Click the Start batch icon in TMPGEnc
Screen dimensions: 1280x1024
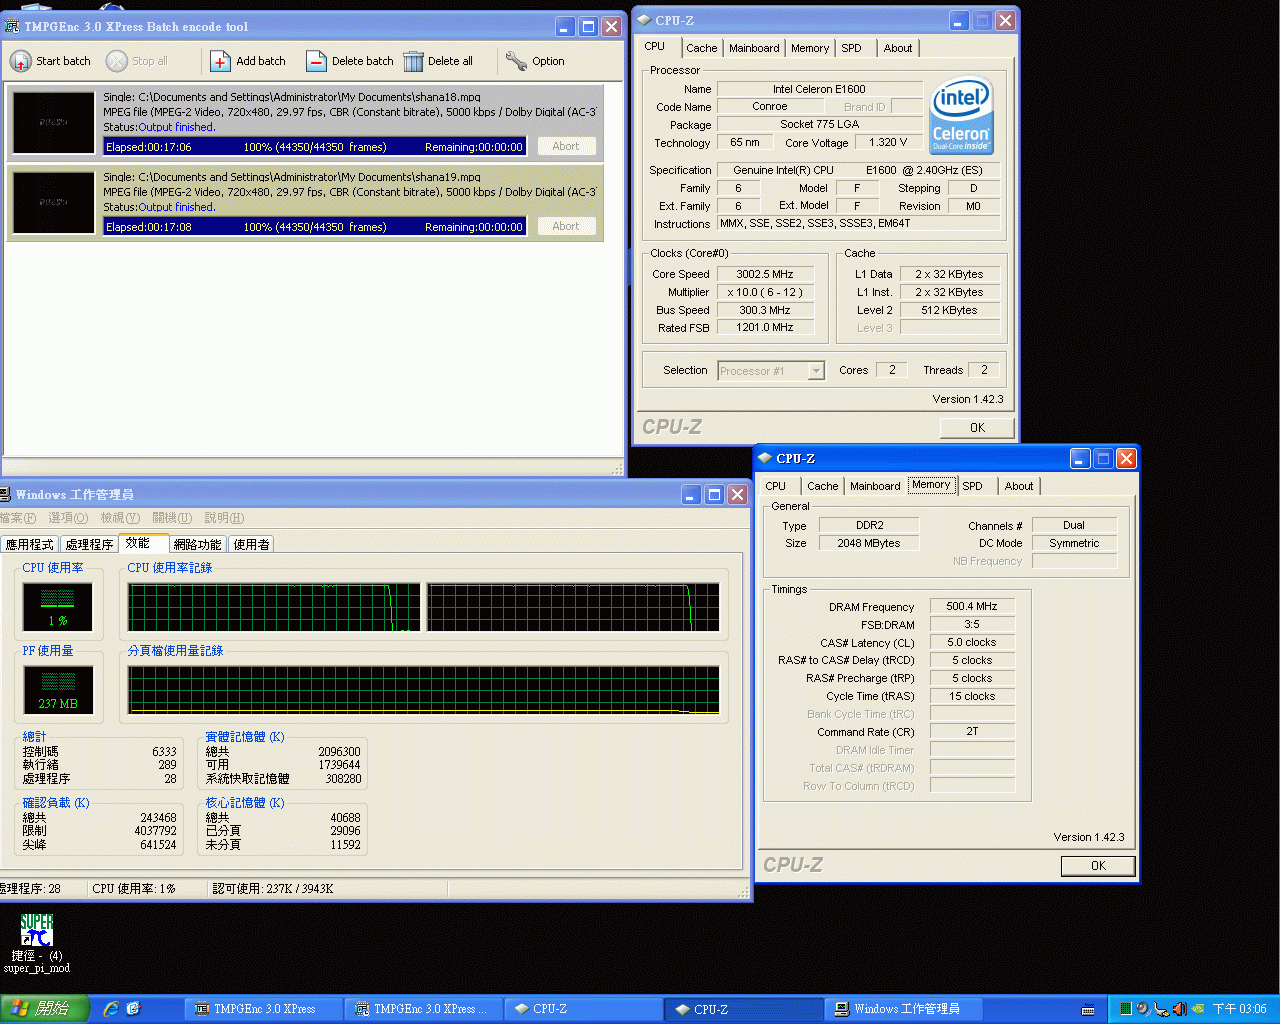pos(21,61)
